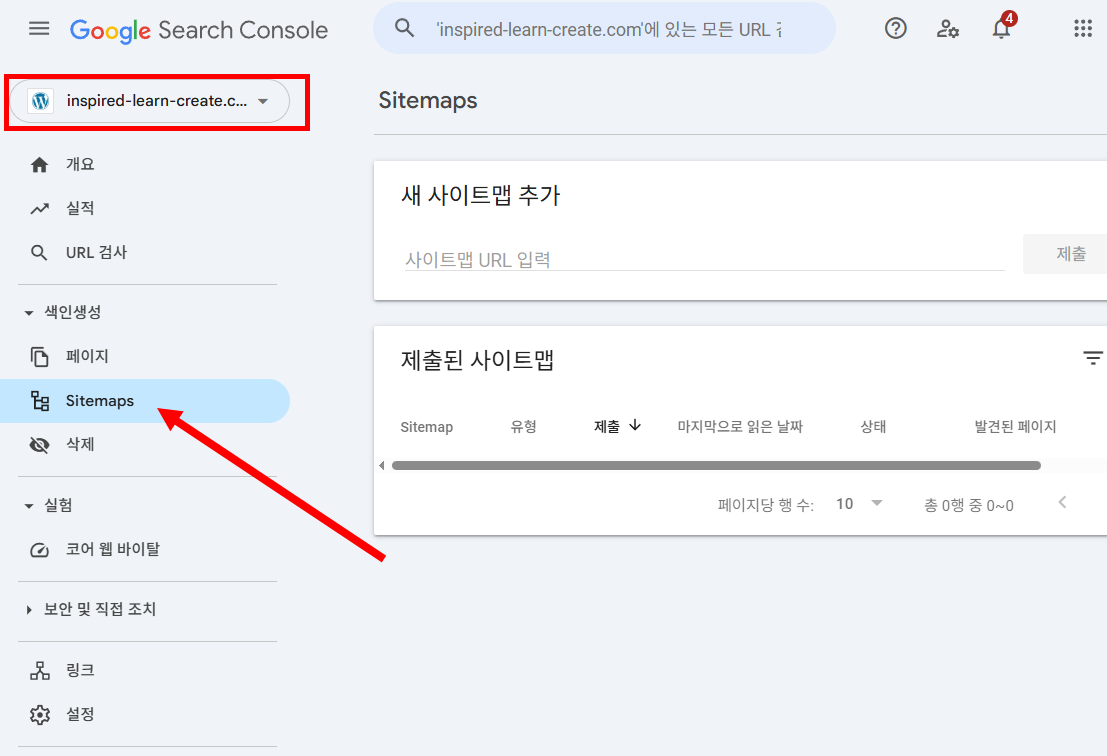Open the help question mark icon

point(895,28)
